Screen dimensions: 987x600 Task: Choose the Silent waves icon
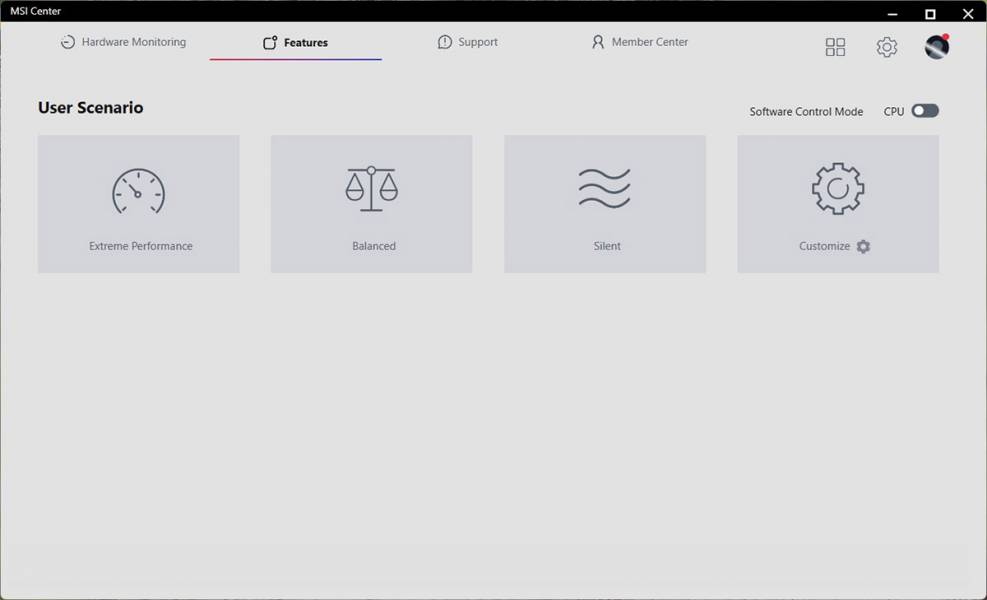(604, 188)
